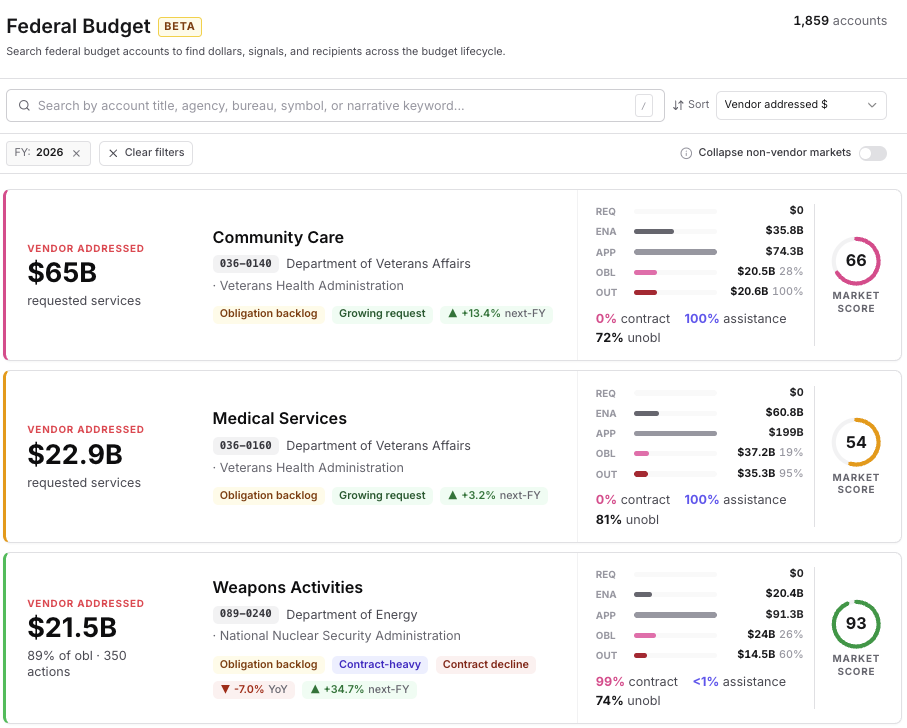
Task: Click the up triangle in +13.4% next-FY
Action: point(452,313)
